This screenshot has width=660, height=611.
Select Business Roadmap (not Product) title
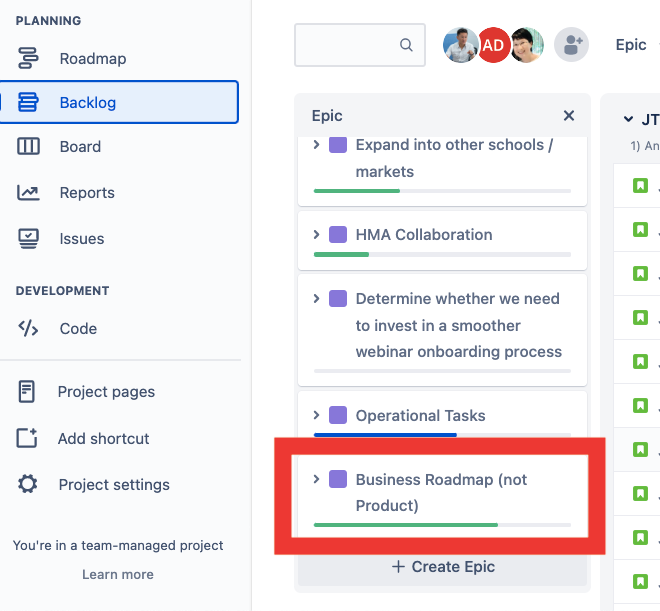click(x=441, y=492)
